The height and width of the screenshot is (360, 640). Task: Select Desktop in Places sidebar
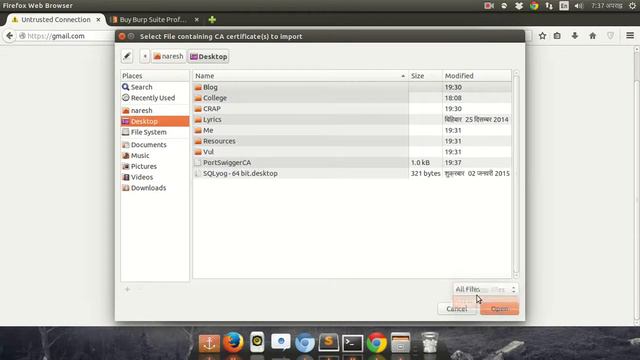pos(155,121)
